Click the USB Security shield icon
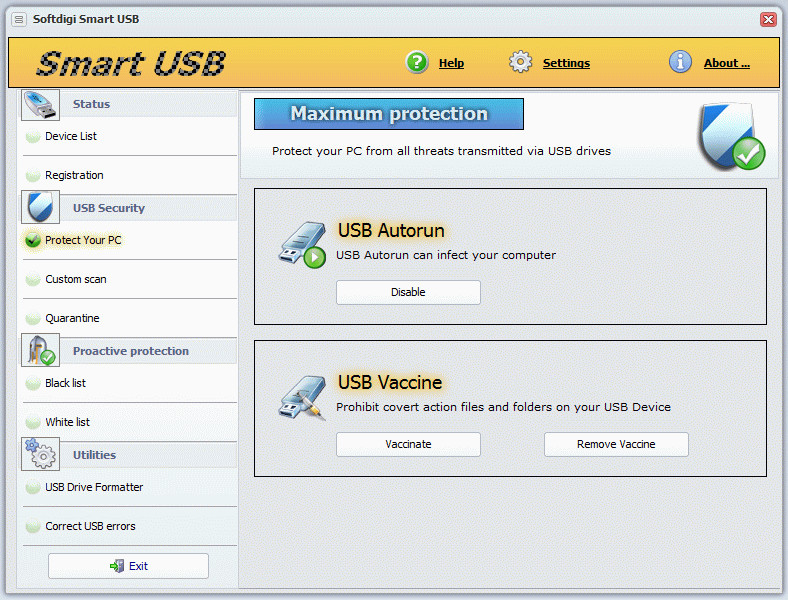788x600 pixels. pos(40,207)
